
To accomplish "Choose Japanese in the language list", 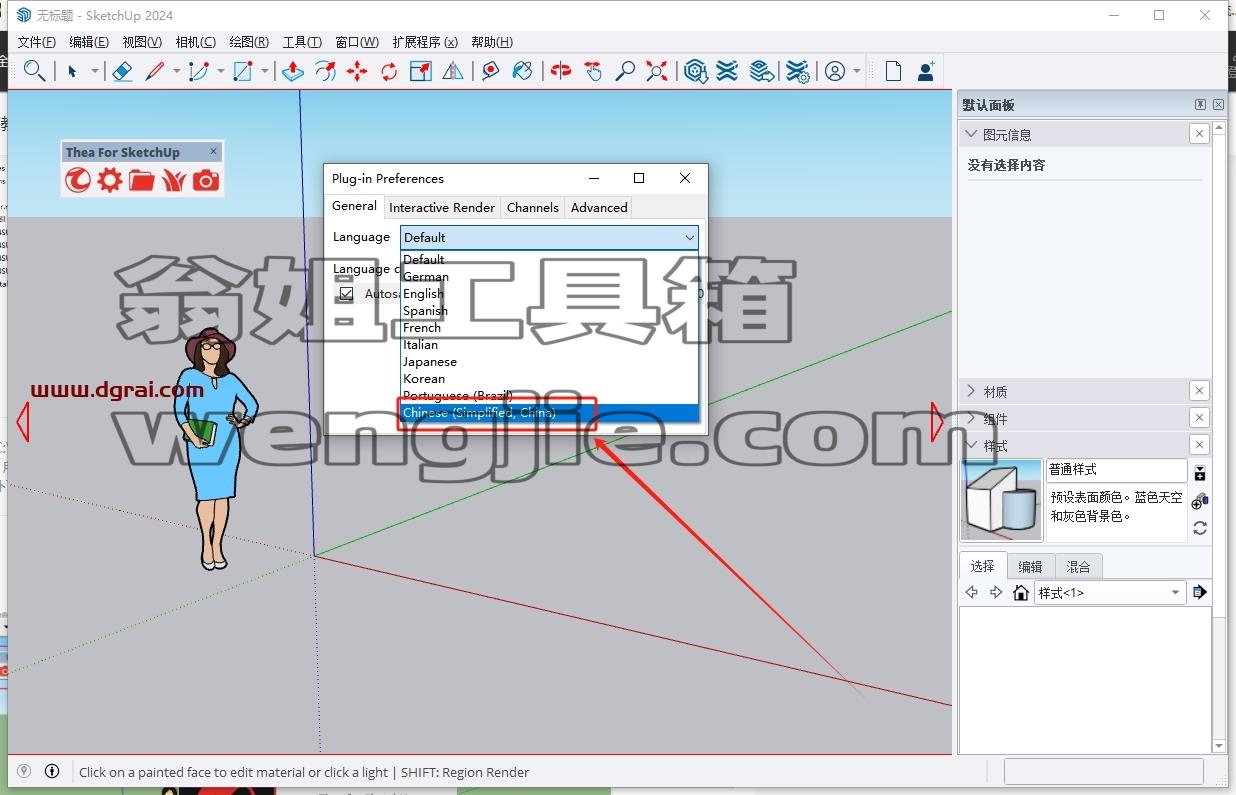I will [549, 362].
